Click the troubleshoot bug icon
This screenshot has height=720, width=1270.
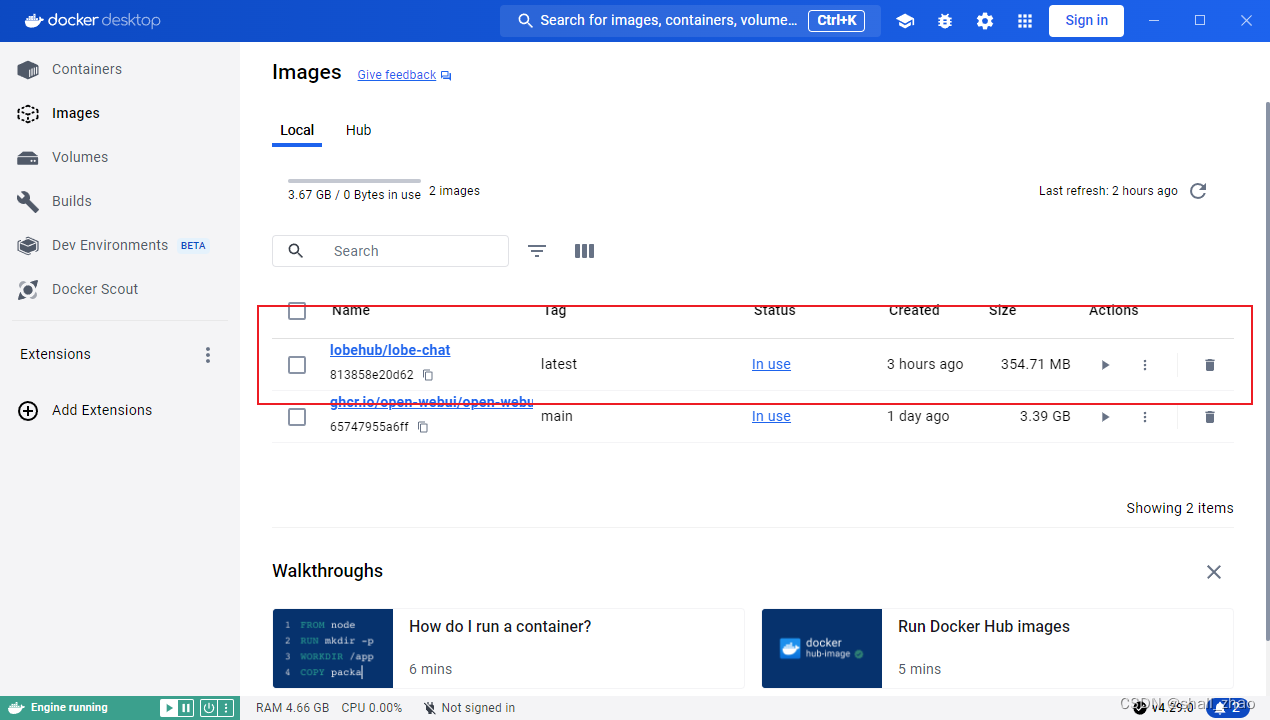click(945, 21)
